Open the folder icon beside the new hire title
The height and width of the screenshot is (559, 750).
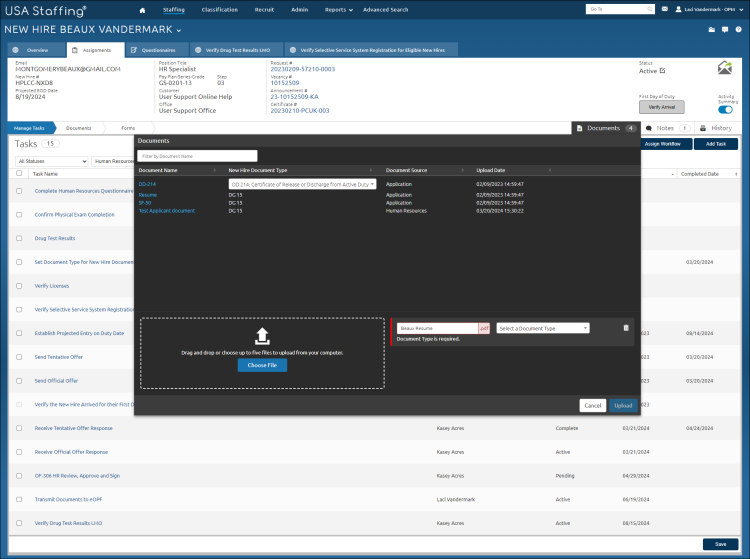[712, 30]
